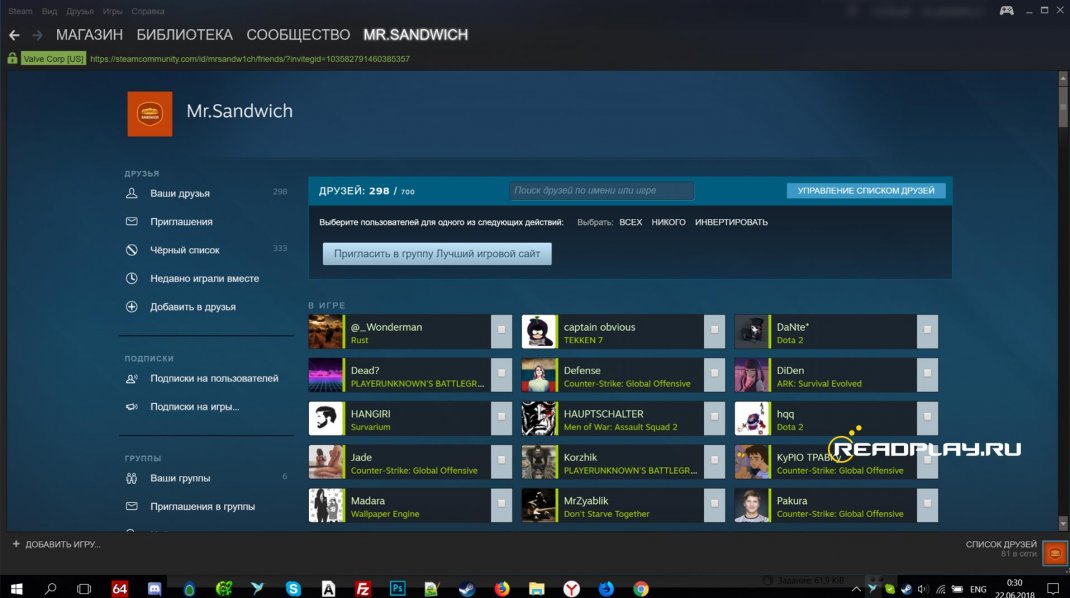This screenshot has width=1070, height=598.
Task: Select the checkbox for HAUPTSCHALTER
Action: point(714,416)
